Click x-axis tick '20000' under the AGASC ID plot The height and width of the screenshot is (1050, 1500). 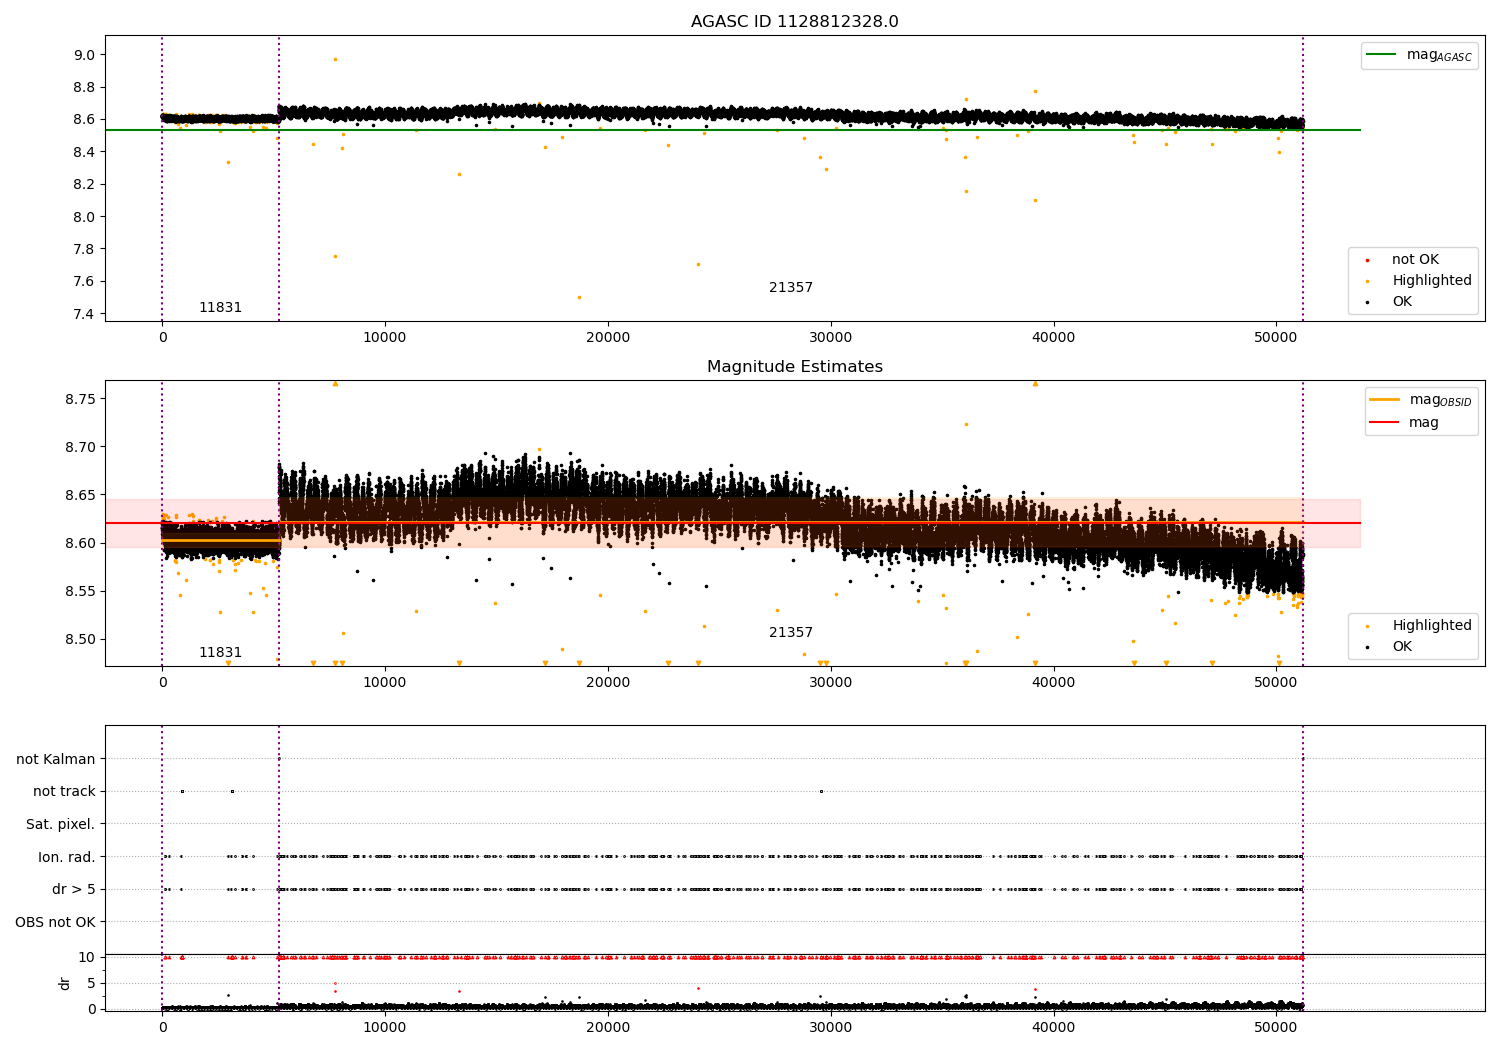[x=608, y=338]
